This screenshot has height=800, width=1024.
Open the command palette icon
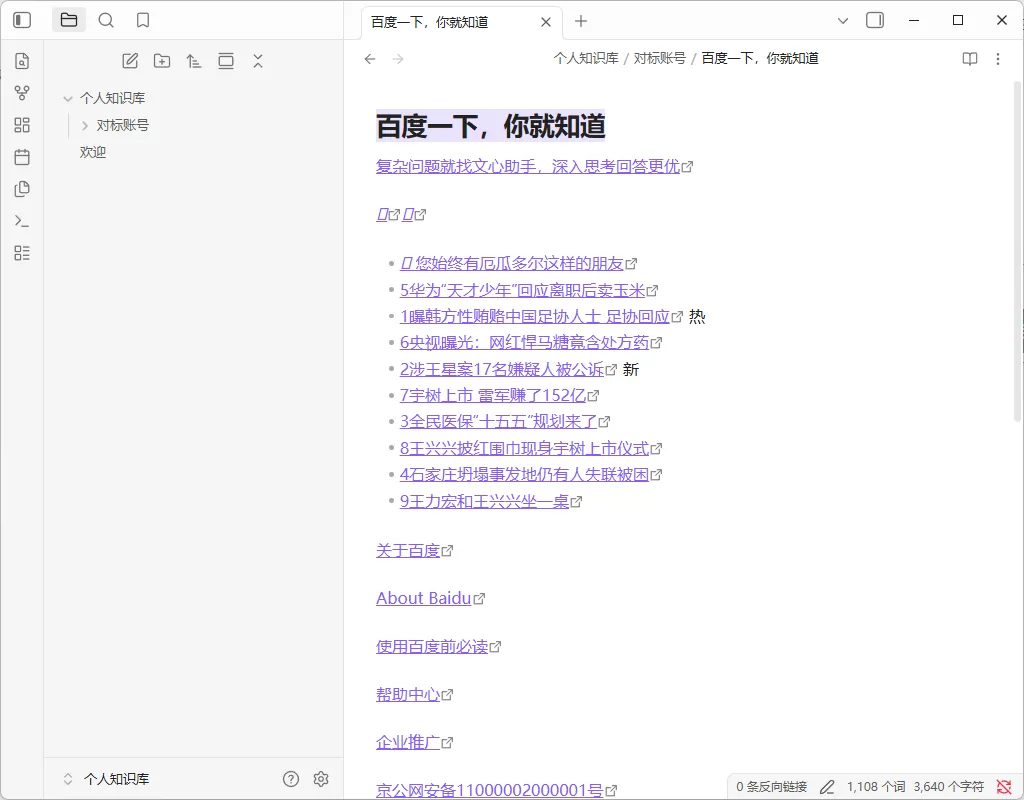[x=22, y=221]
